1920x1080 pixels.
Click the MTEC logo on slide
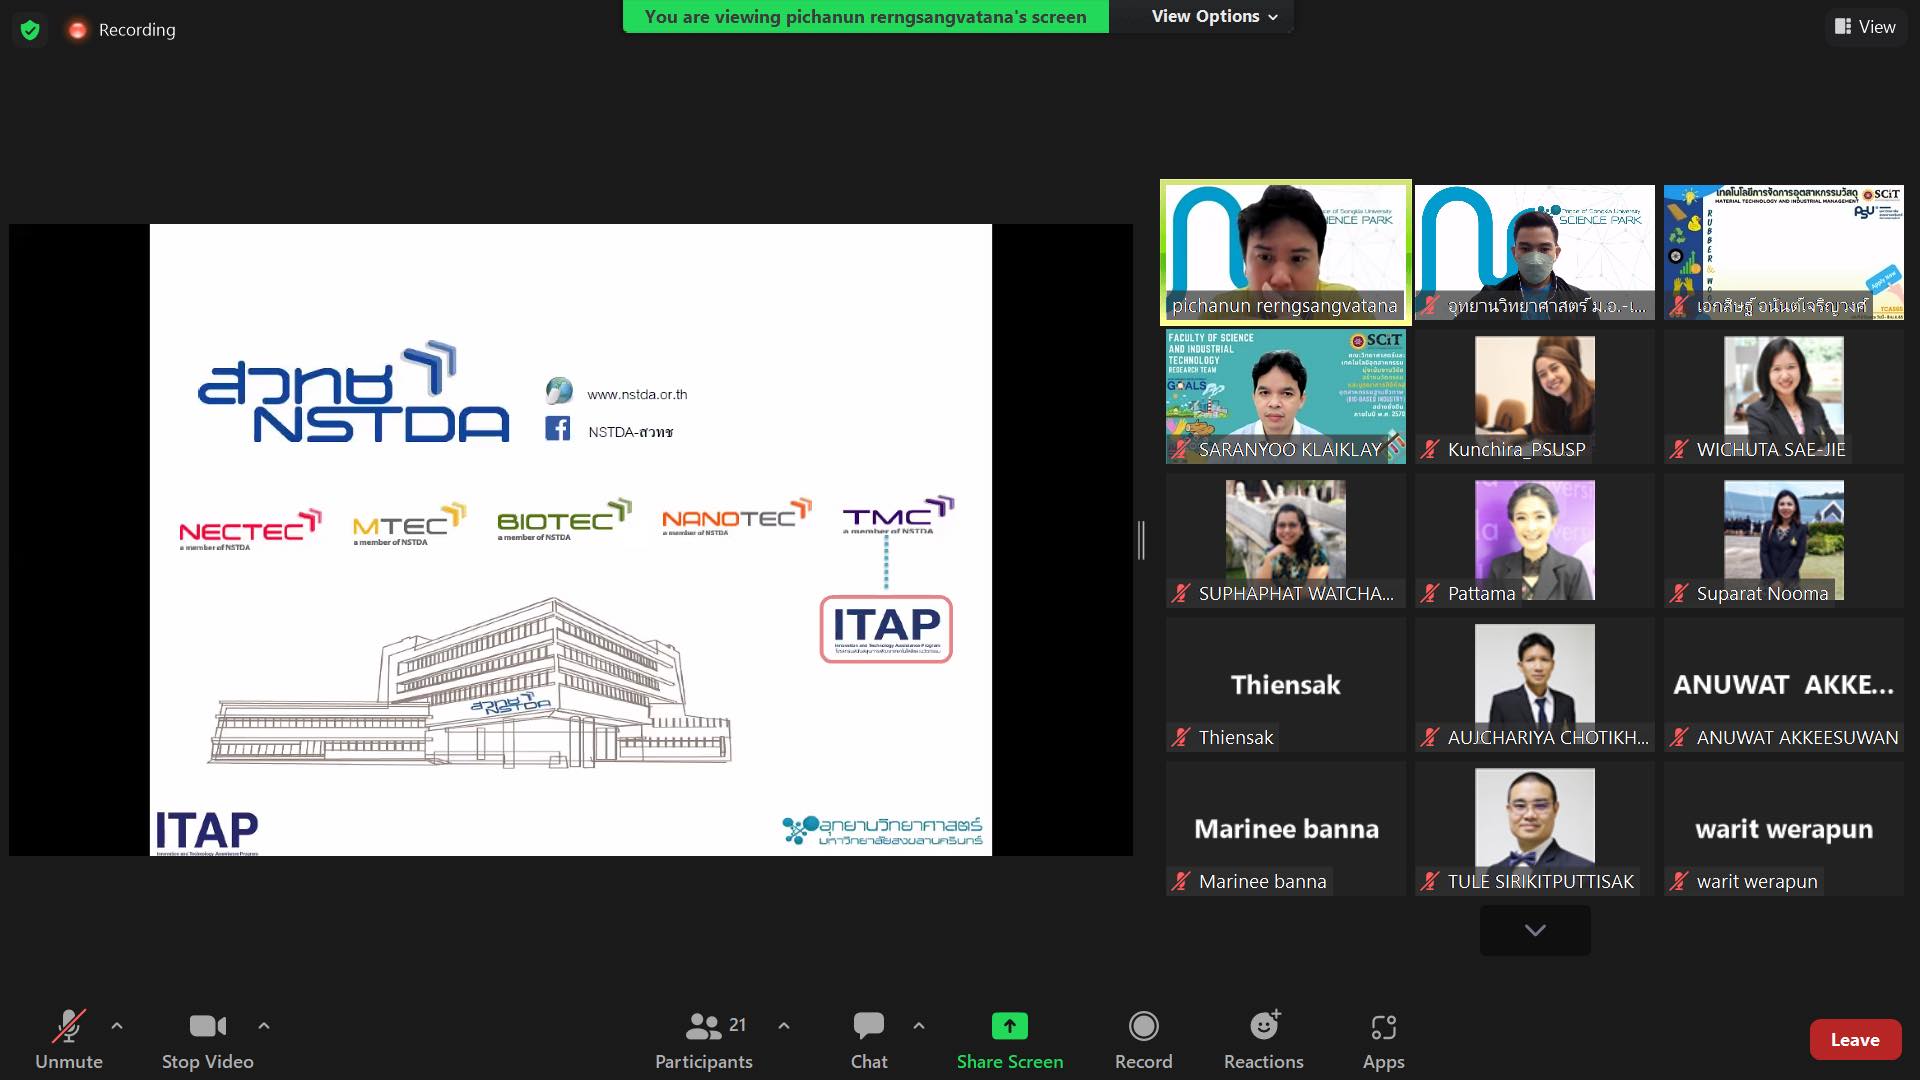tap(409, 524)
